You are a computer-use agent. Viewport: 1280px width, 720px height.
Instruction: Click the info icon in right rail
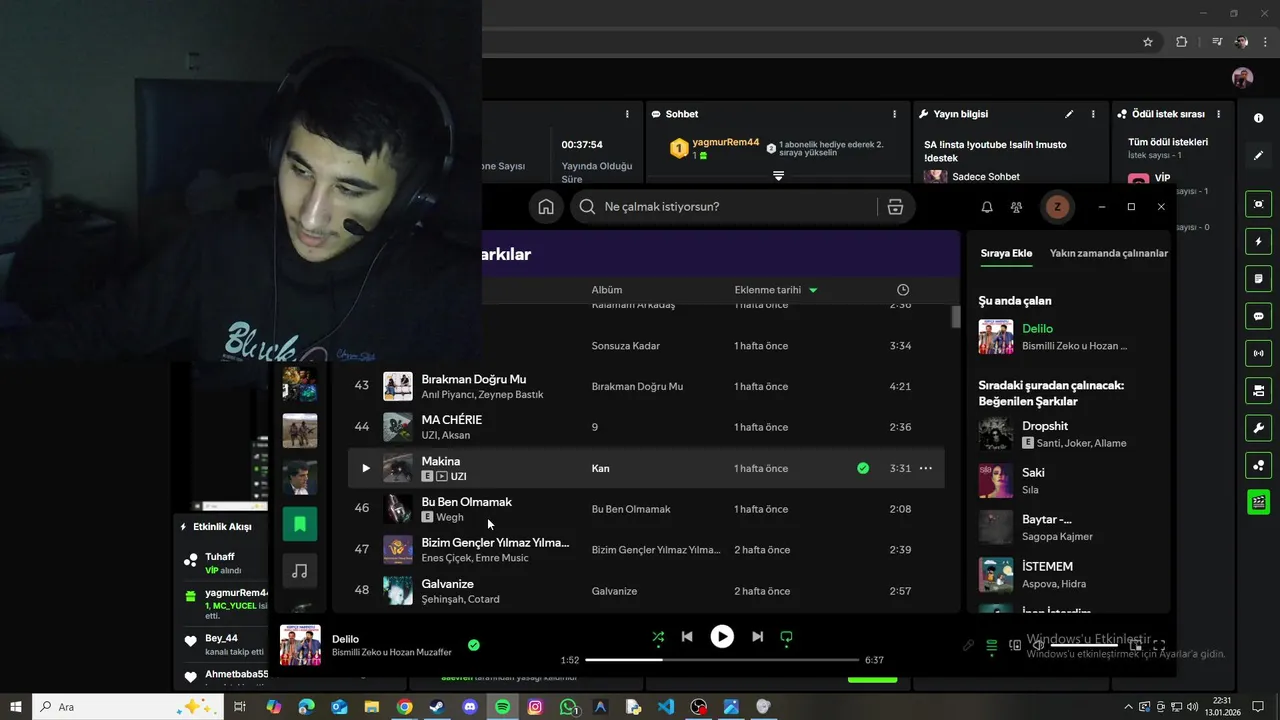pos(1258,118)
